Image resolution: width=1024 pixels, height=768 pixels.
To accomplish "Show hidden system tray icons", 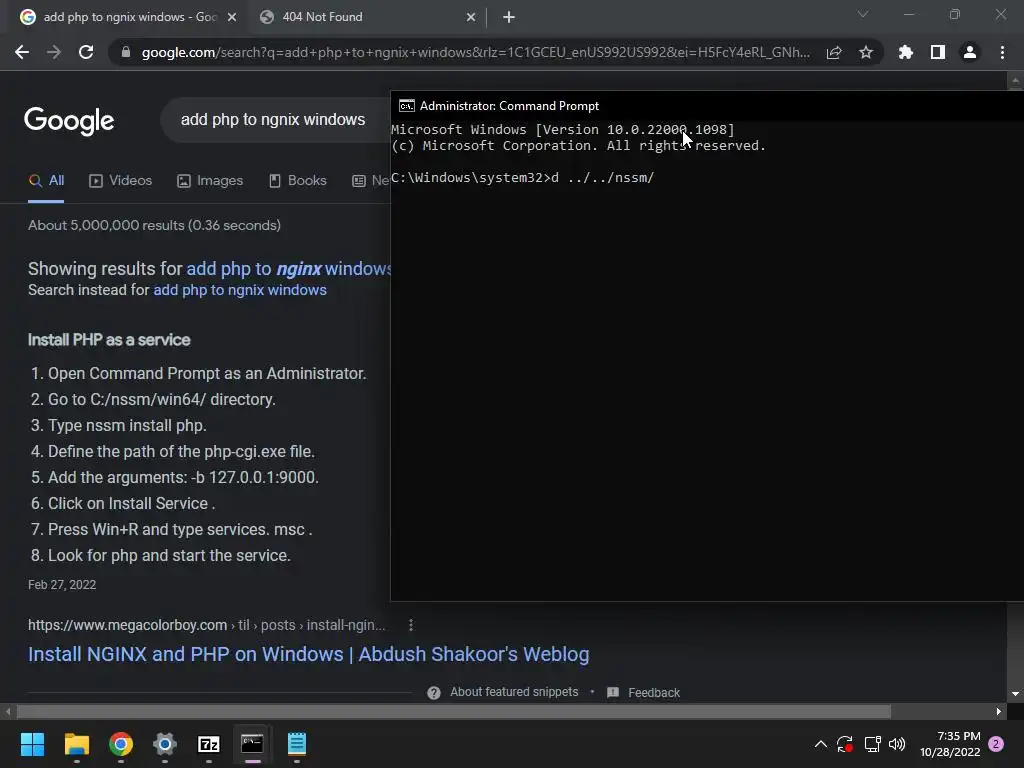I will click(x=821, y=744).
